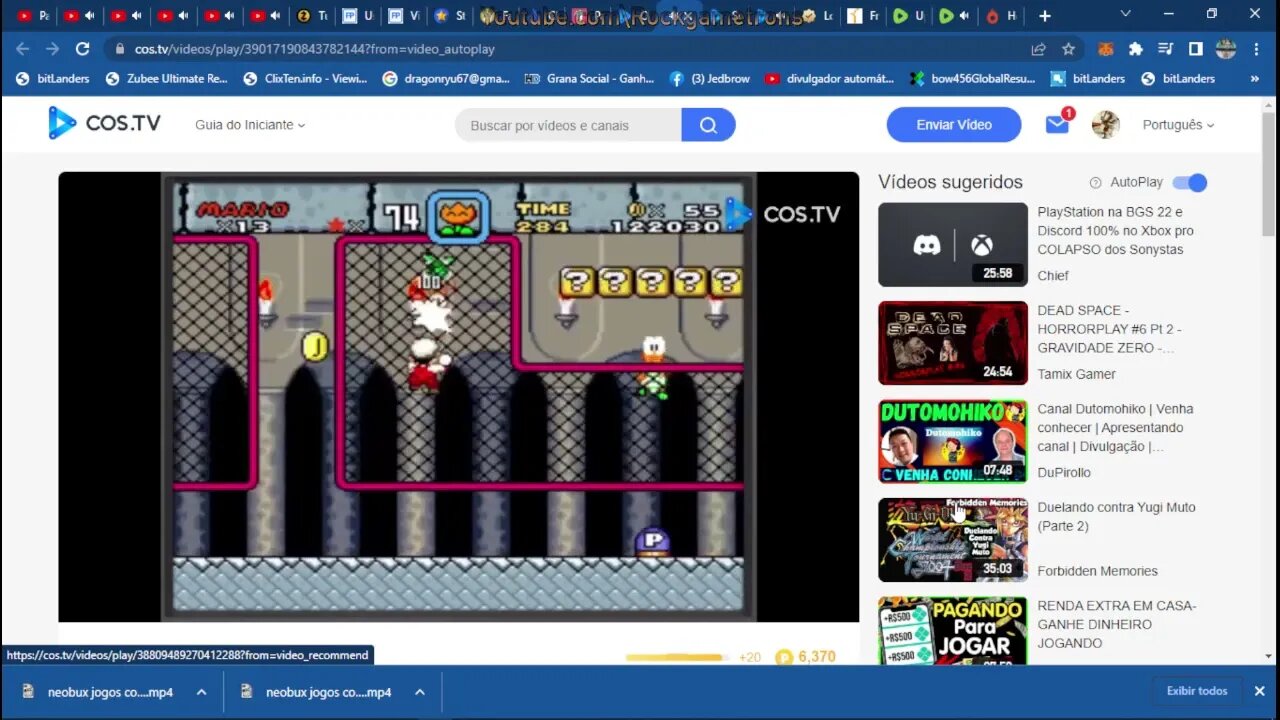Switch to the 'Fr' browser tab
The height and width of the screenshot is (720, 1280).
tap(863, 16)
